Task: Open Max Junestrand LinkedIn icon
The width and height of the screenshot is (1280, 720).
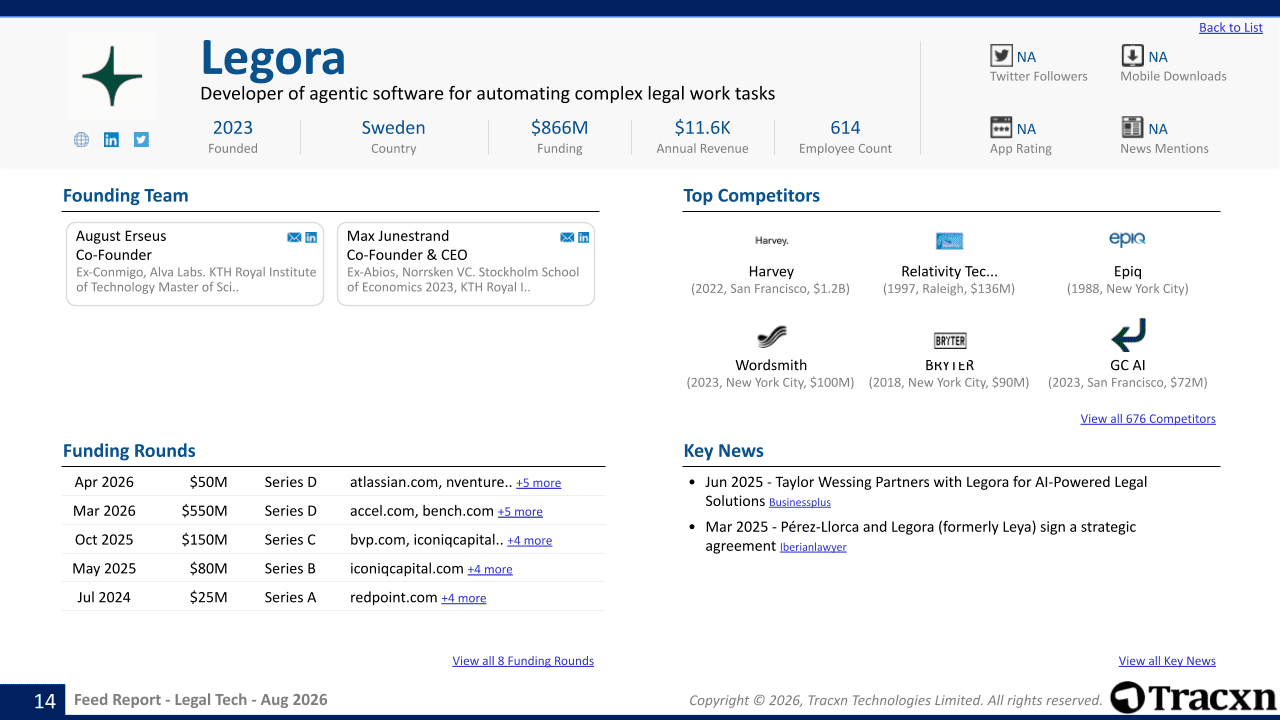Action: 584,237
